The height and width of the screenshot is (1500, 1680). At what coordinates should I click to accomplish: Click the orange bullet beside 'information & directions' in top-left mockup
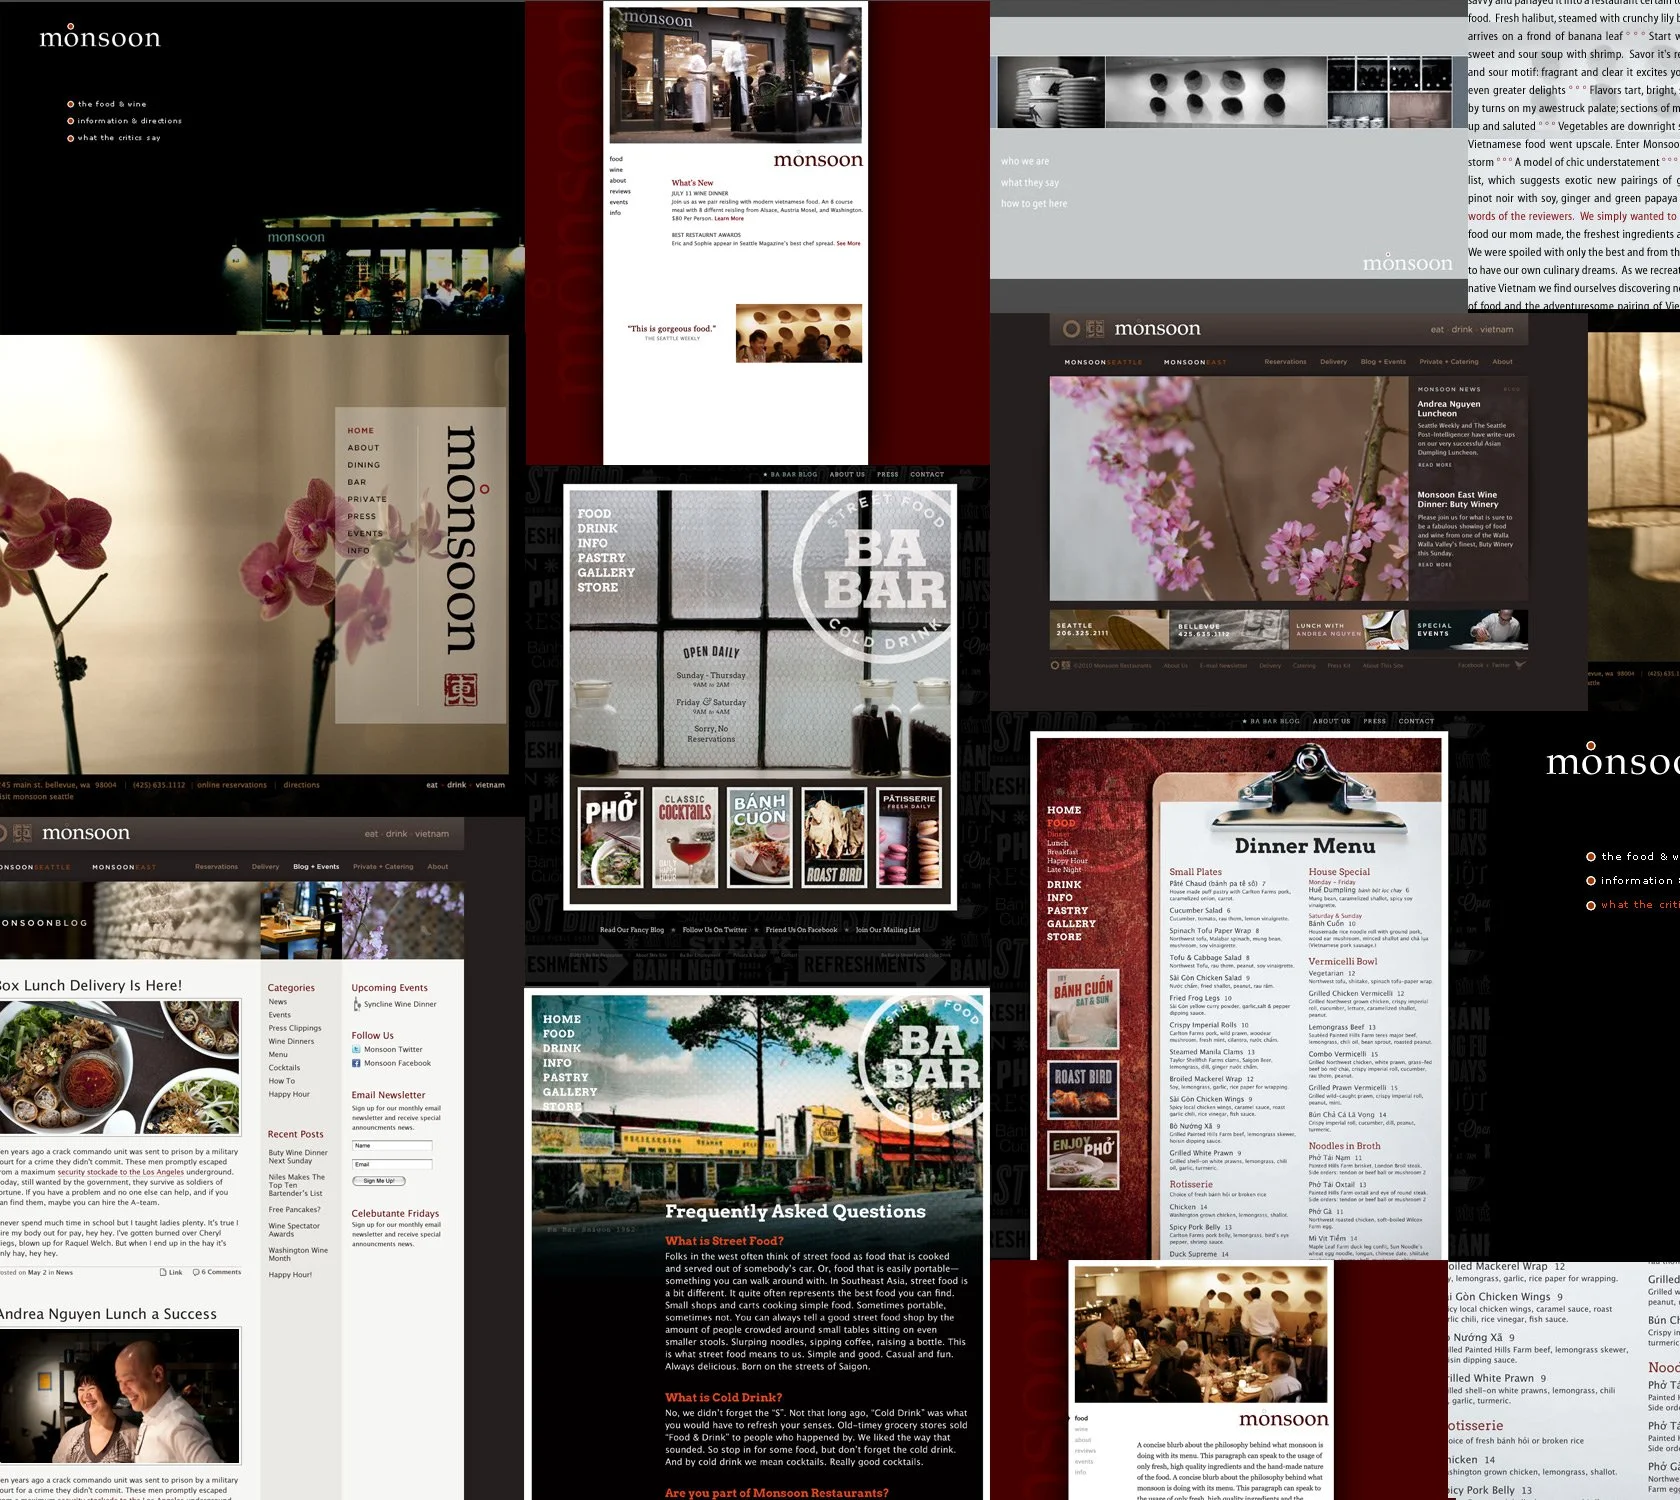click(70, 121)
